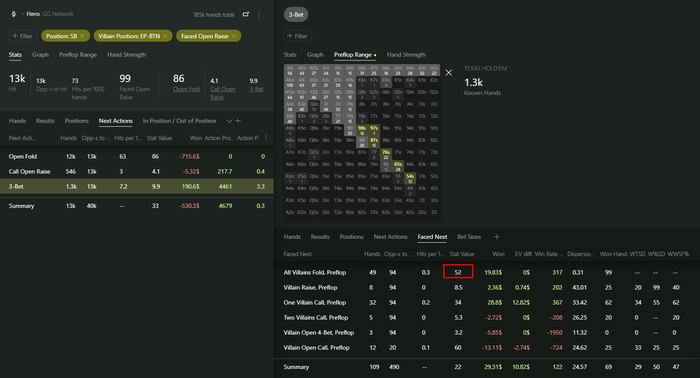Follow the underlined Open Fold stat link
Viewport: 700px width, 378px height.
click(x=186, y=89)
